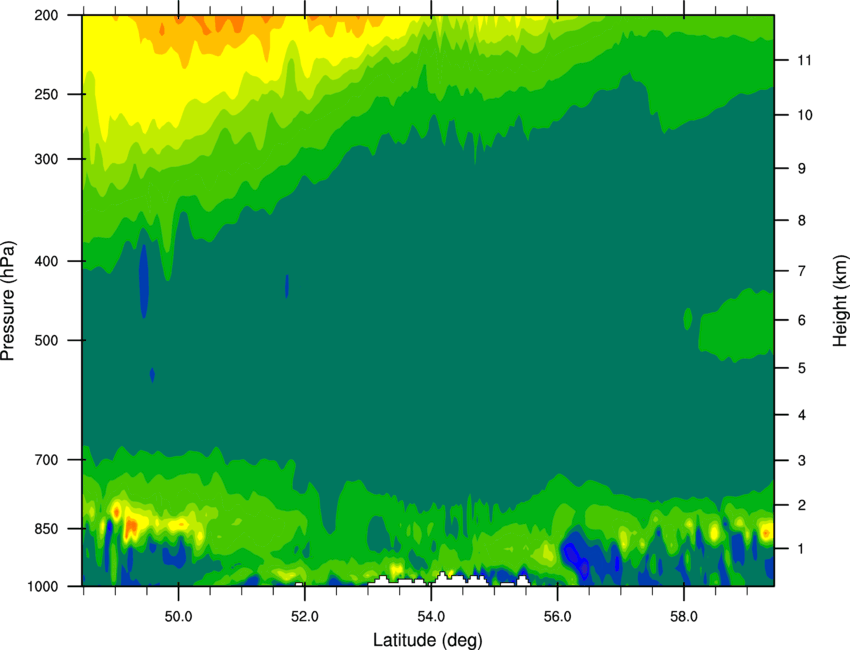850x650 pixels.
Task: Select the 850 pressure tick label
Action: click(x=46, y=529)
